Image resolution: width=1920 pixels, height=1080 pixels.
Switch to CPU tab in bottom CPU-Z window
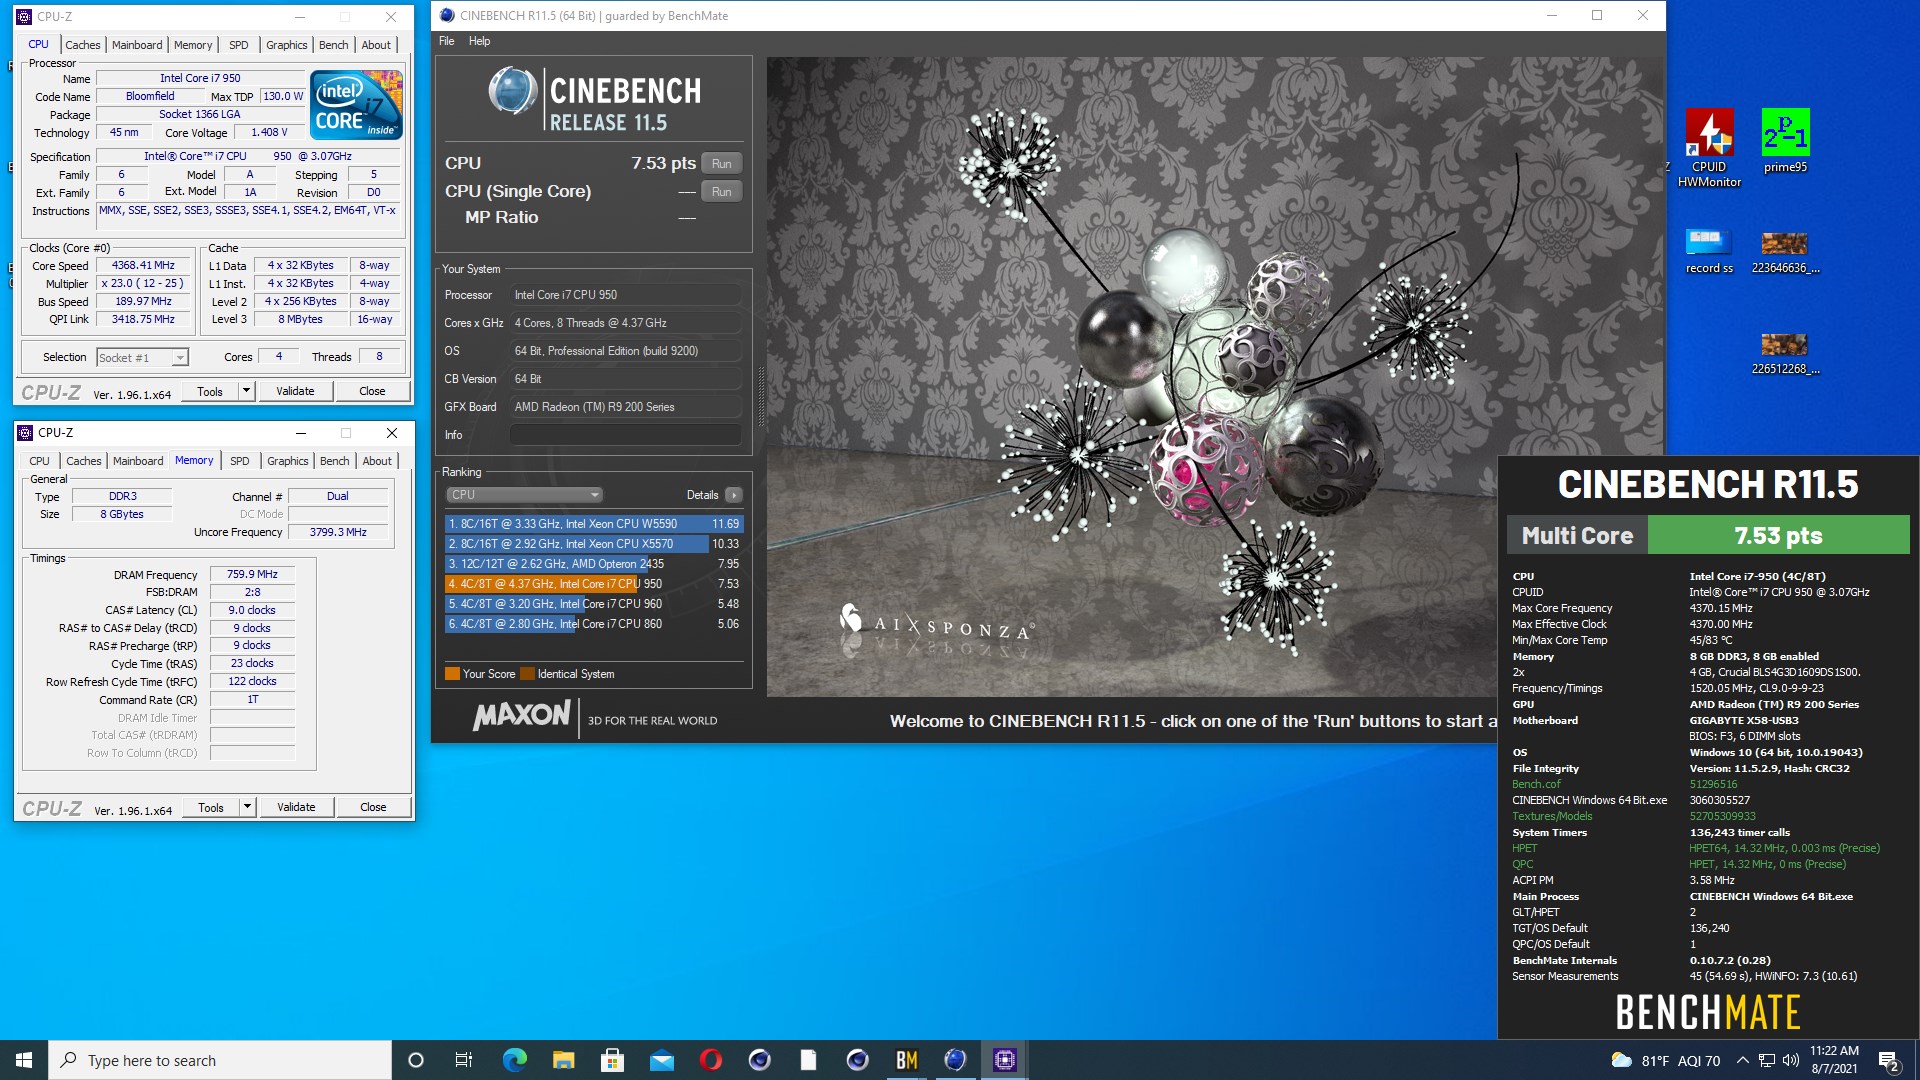pos(39,461)
